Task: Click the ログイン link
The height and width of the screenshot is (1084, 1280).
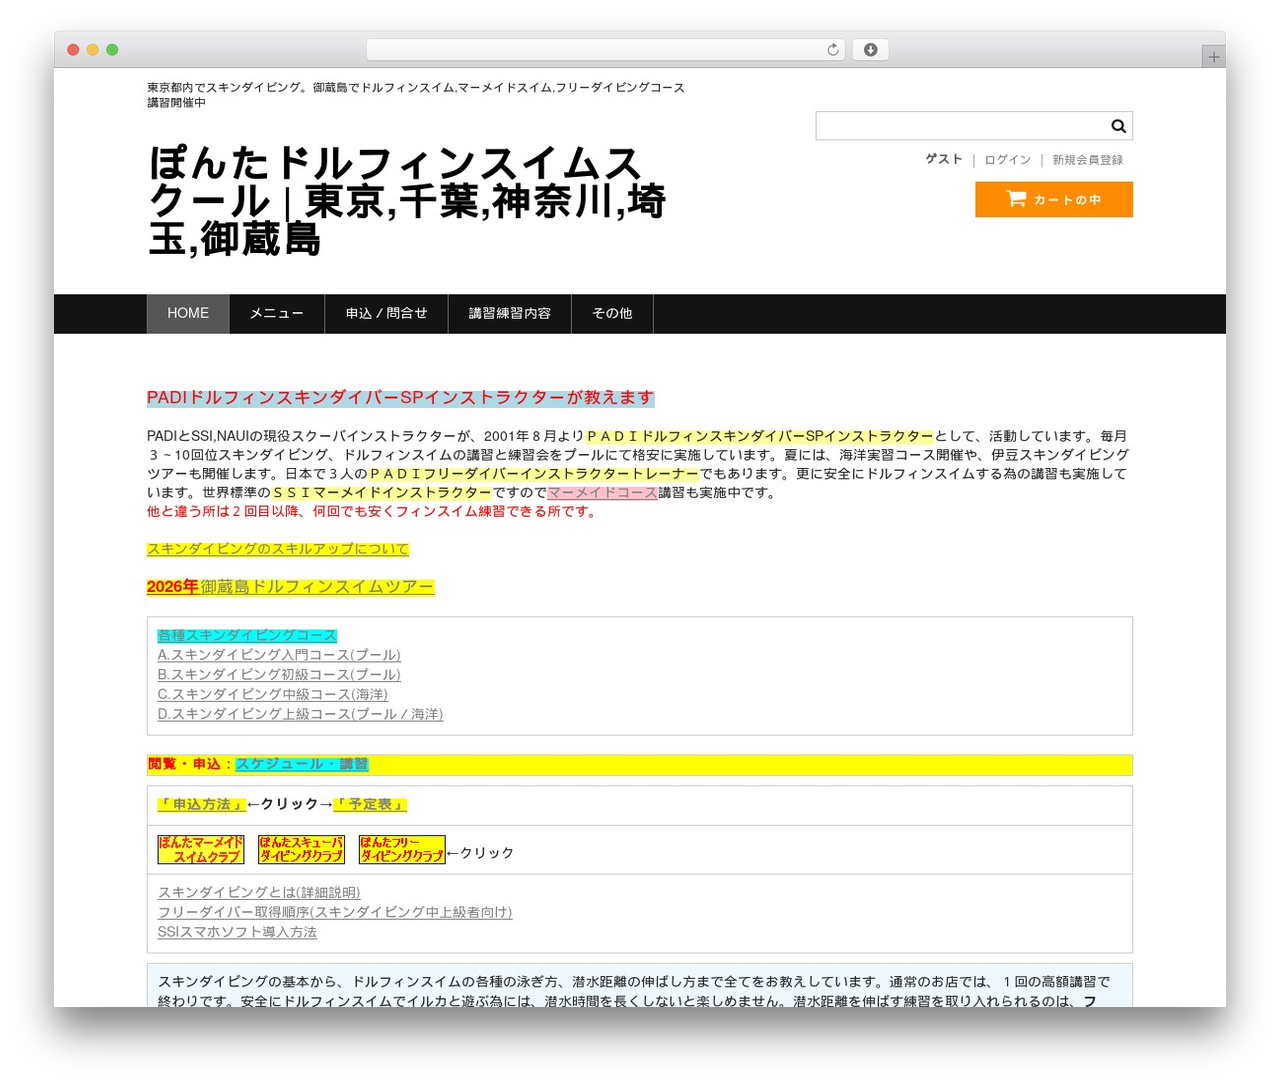Action: tap(1007, 160)
